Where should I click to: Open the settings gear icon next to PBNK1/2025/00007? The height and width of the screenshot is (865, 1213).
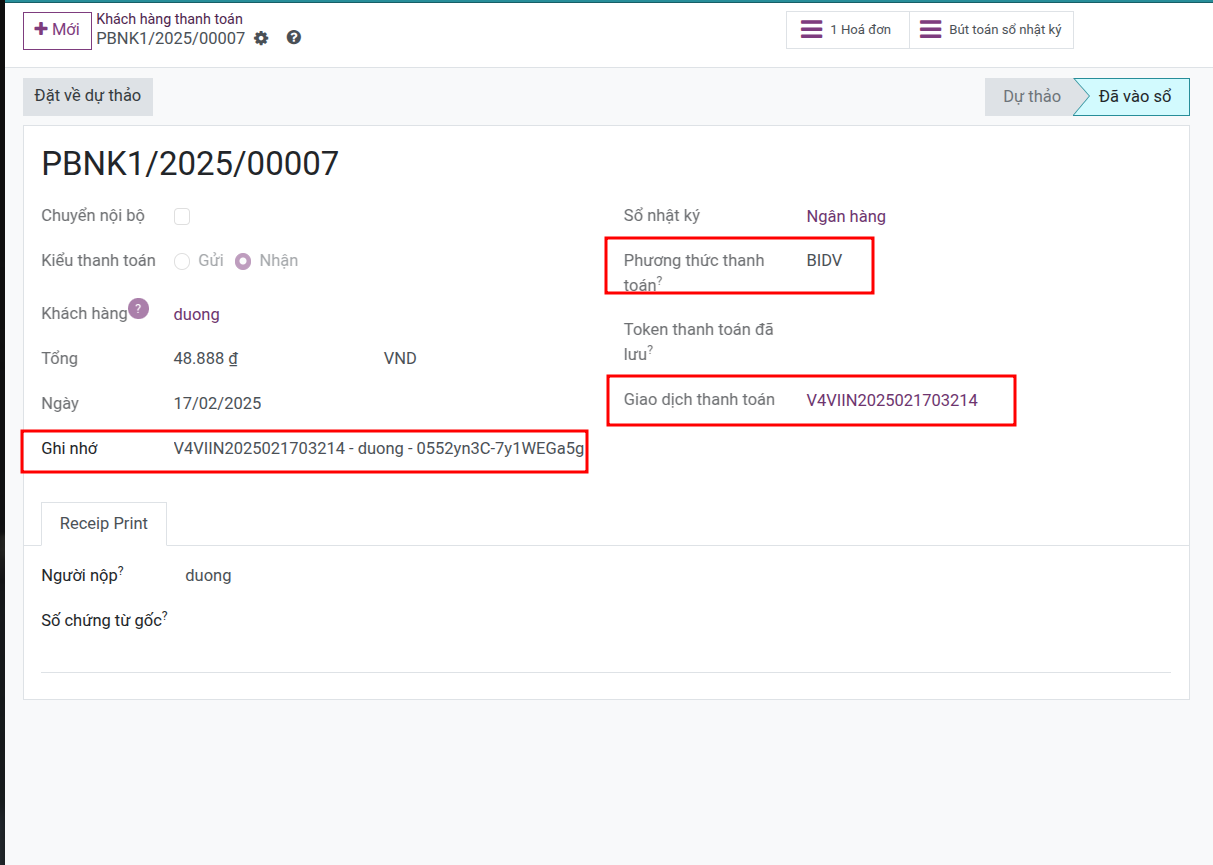pyautogui.click(x=261, y=39)
